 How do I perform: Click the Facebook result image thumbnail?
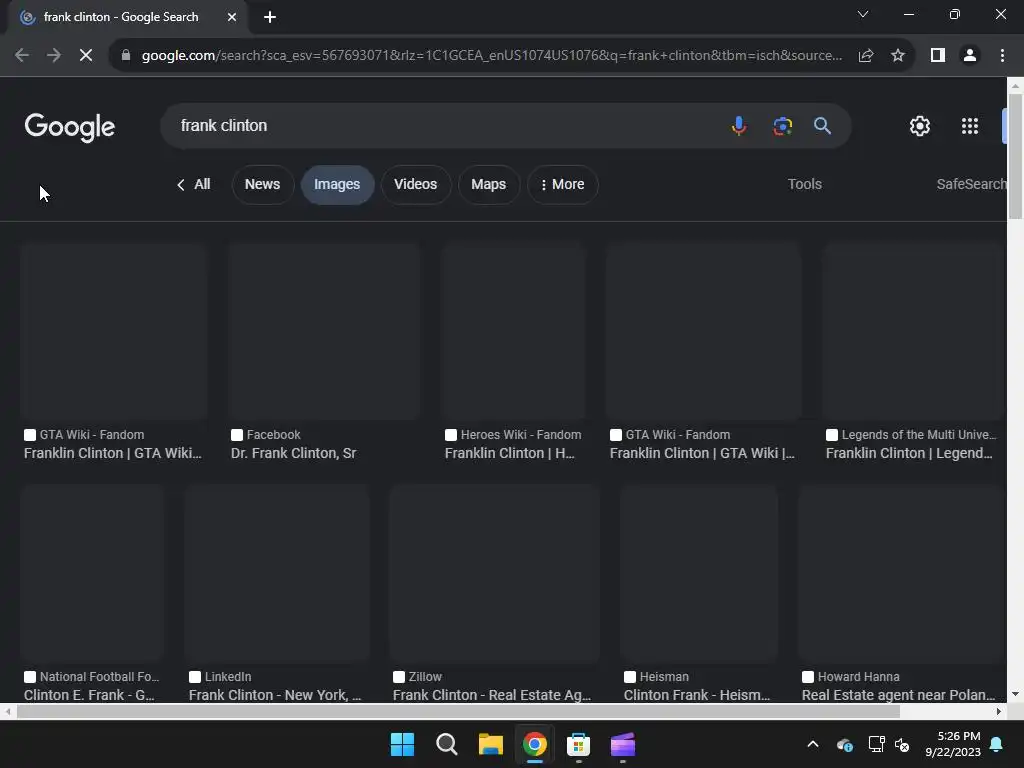325,331
